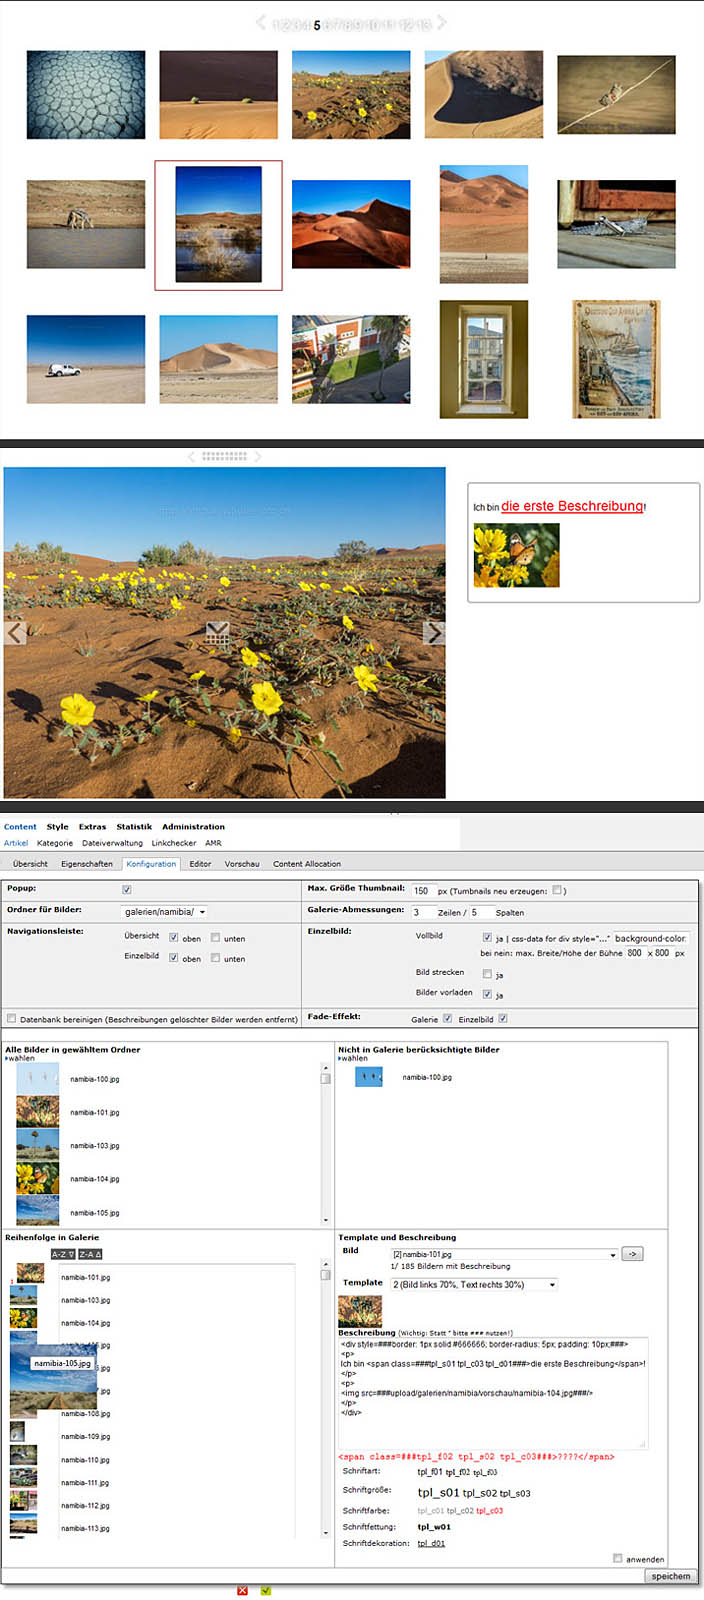Click next page chevron above thumbnail grid

(x=441, y=22)
